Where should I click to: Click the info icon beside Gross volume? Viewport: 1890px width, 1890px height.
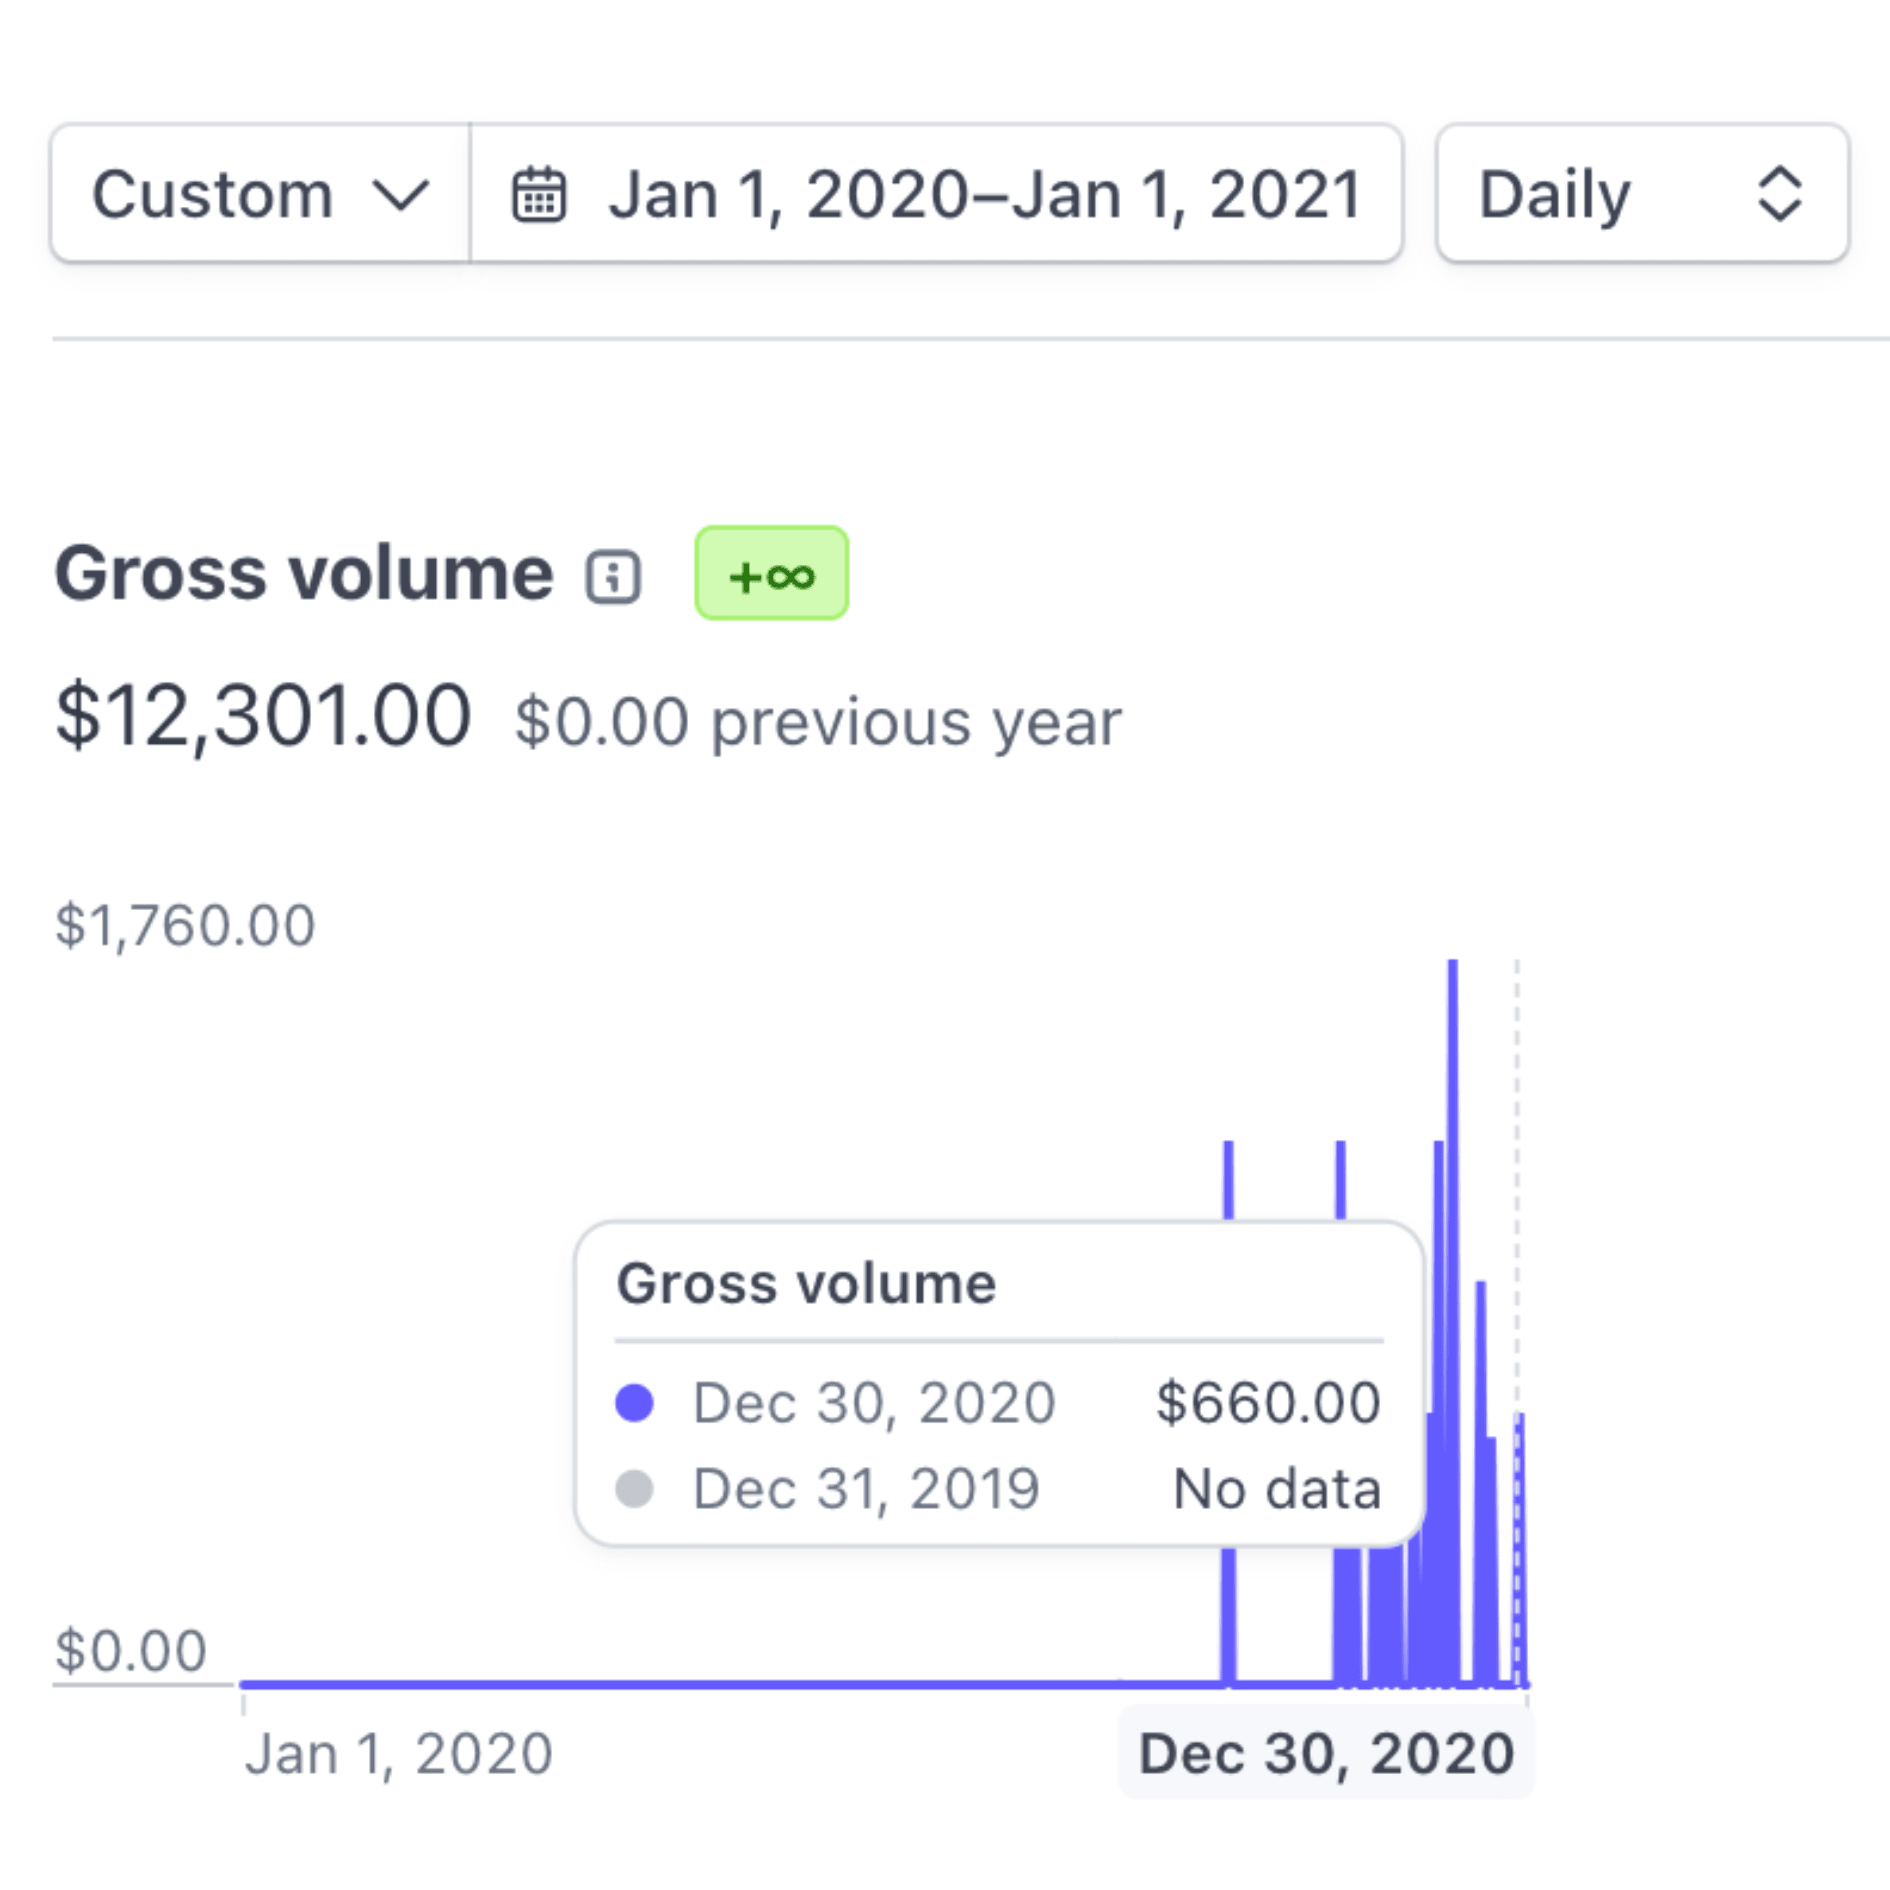click(612, 577)
